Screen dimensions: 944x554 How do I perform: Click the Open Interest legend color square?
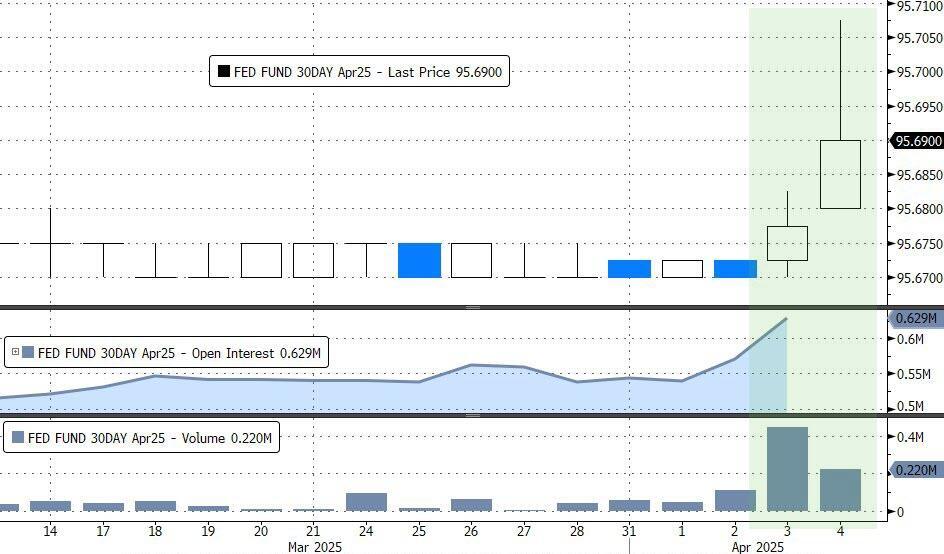coord(28,352)
